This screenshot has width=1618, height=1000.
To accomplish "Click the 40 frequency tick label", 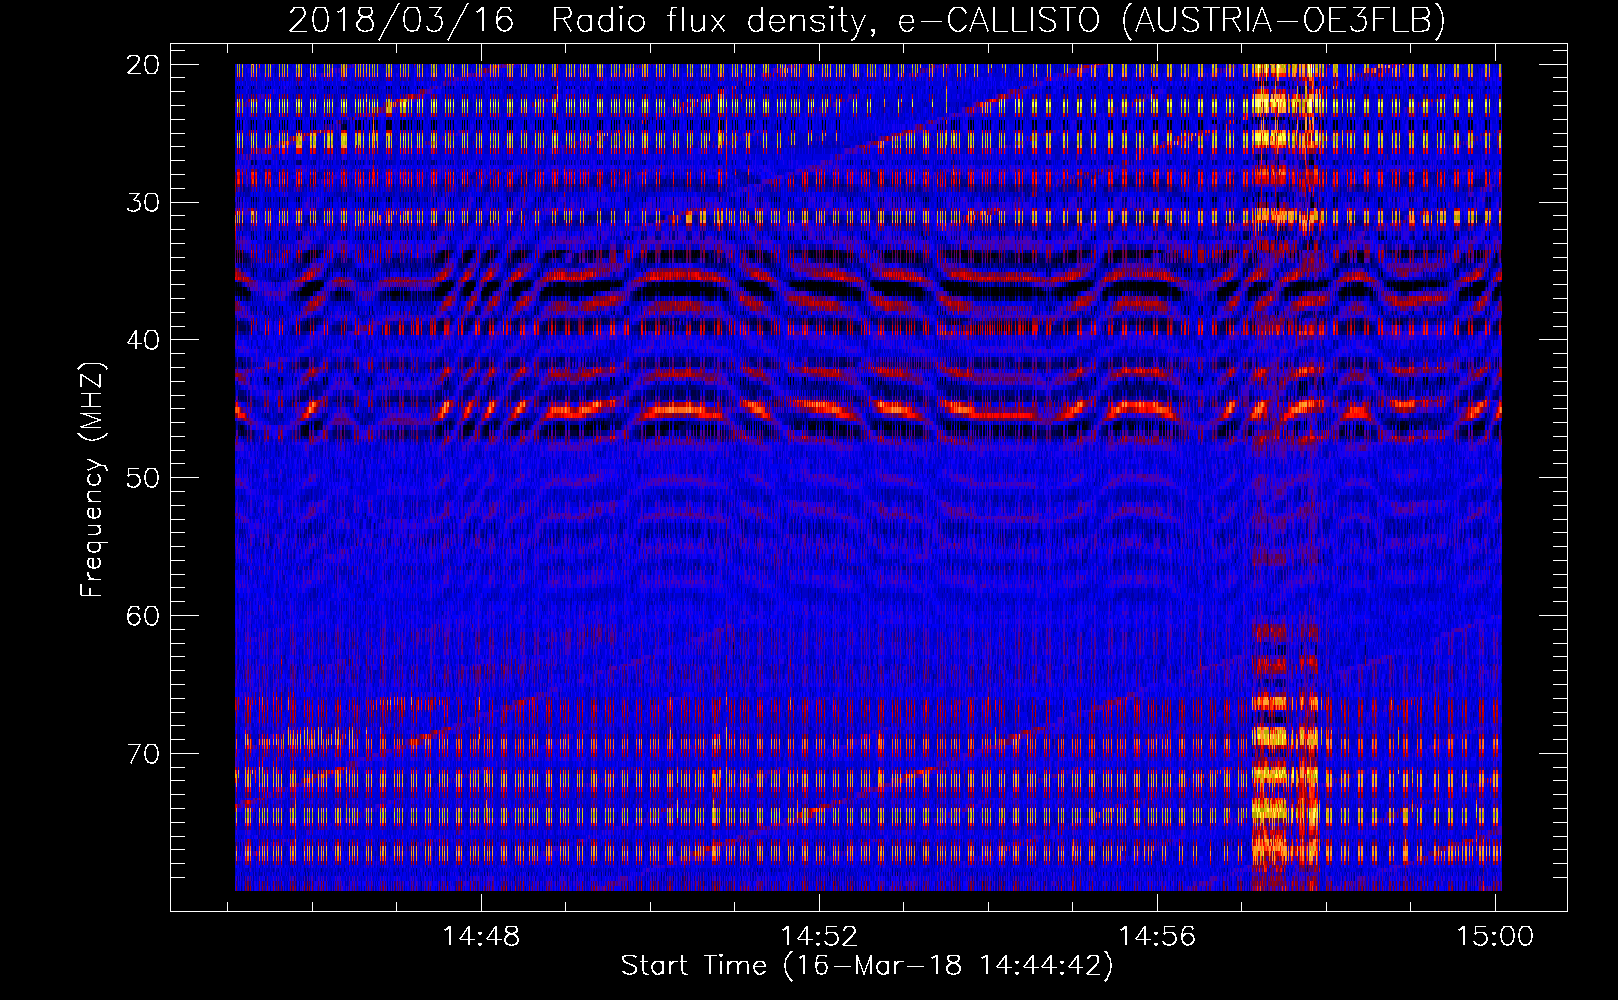I will [x=143, y=340].
